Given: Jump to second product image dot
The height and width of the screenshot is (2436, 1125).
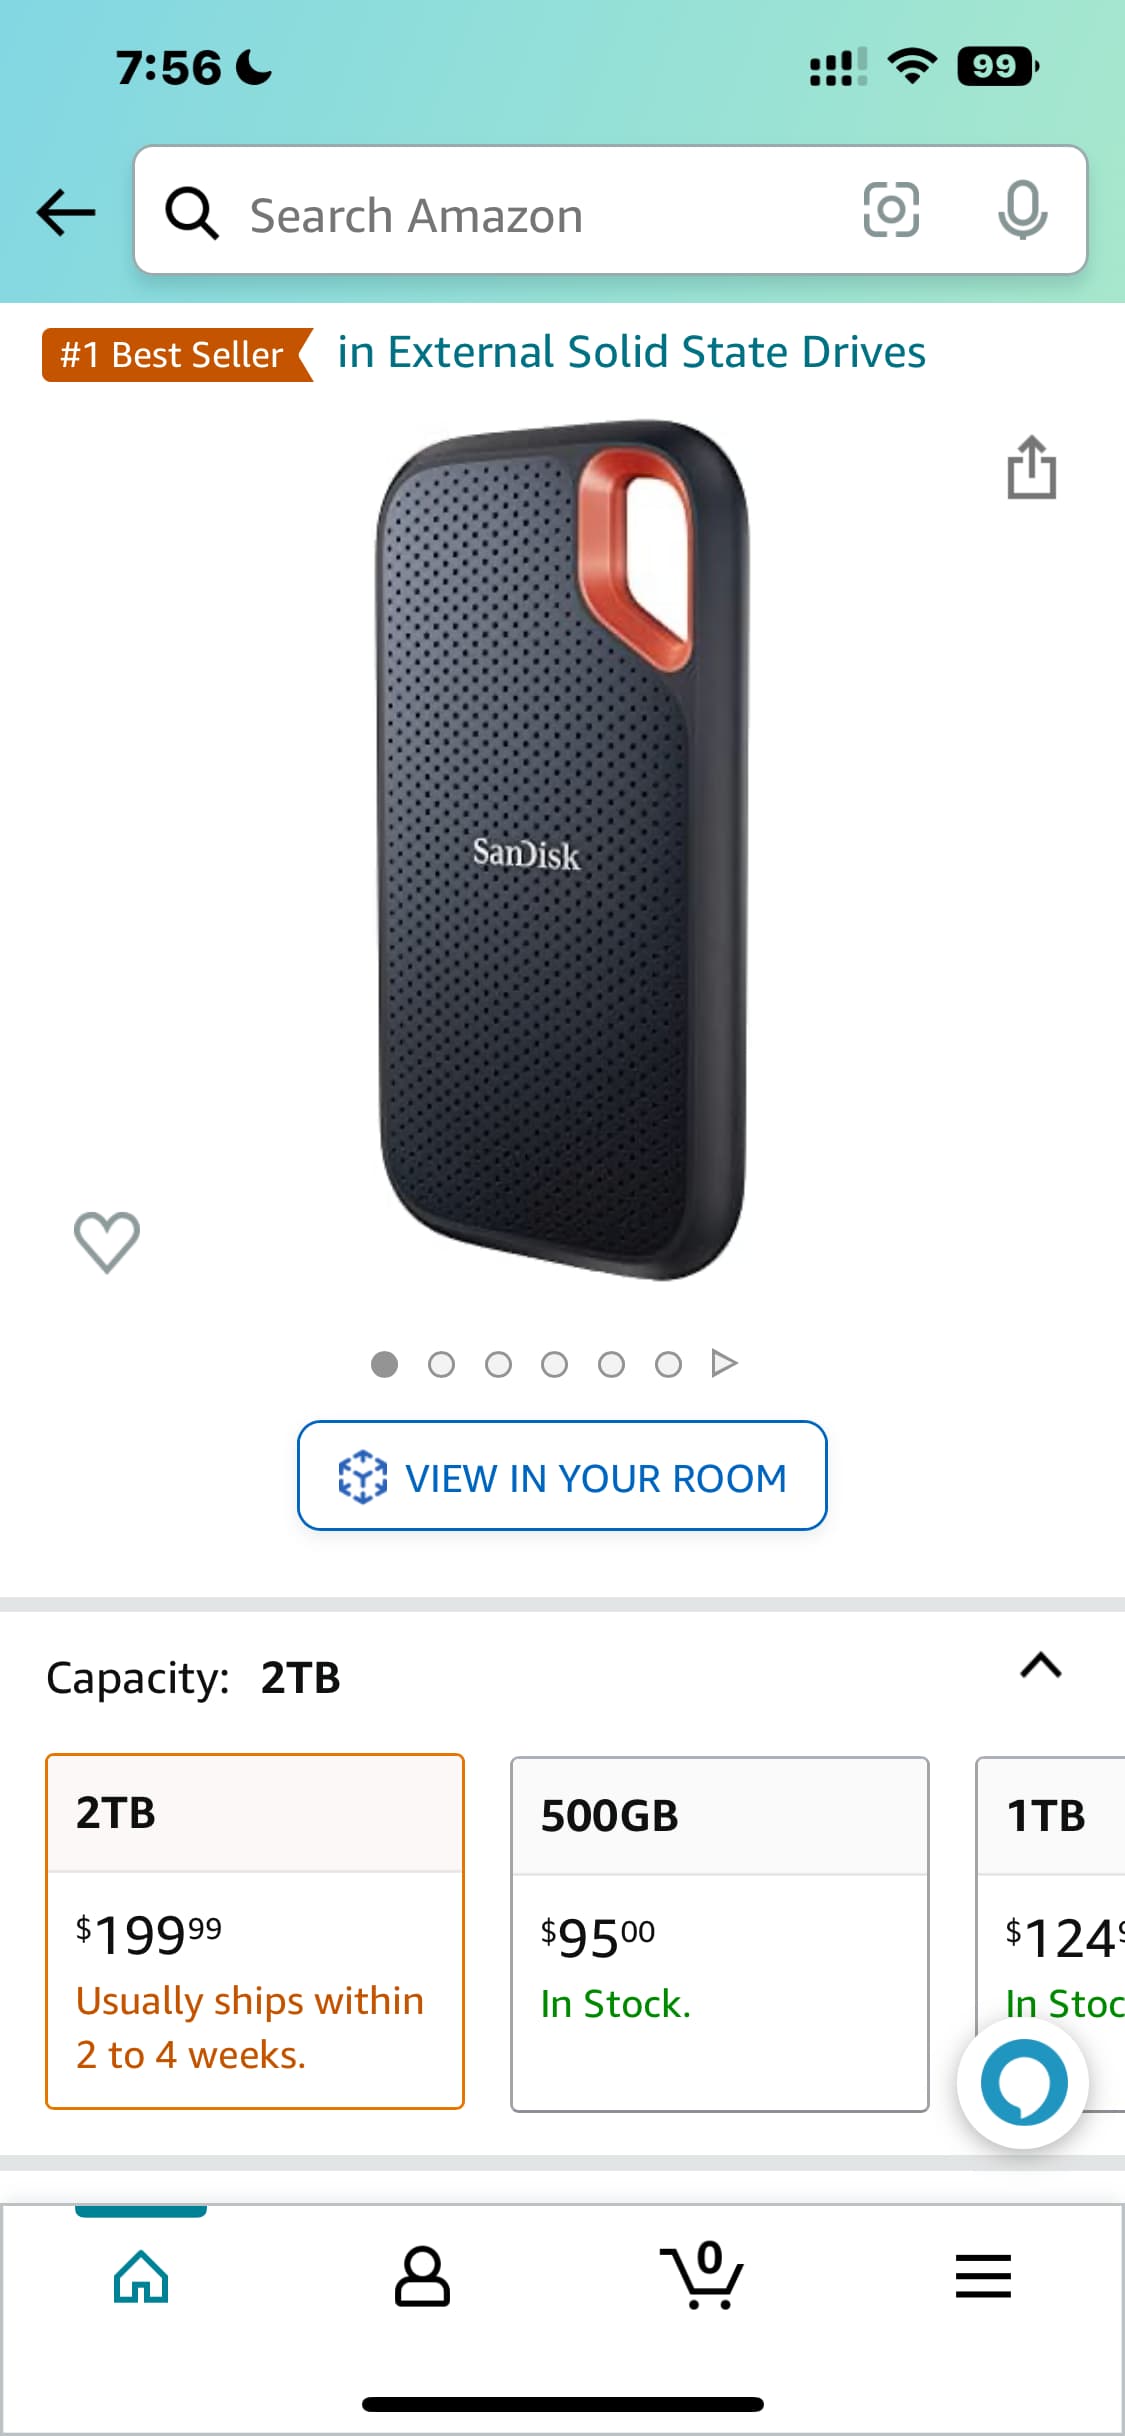Looking at the screenshot, I should 441,1364.
